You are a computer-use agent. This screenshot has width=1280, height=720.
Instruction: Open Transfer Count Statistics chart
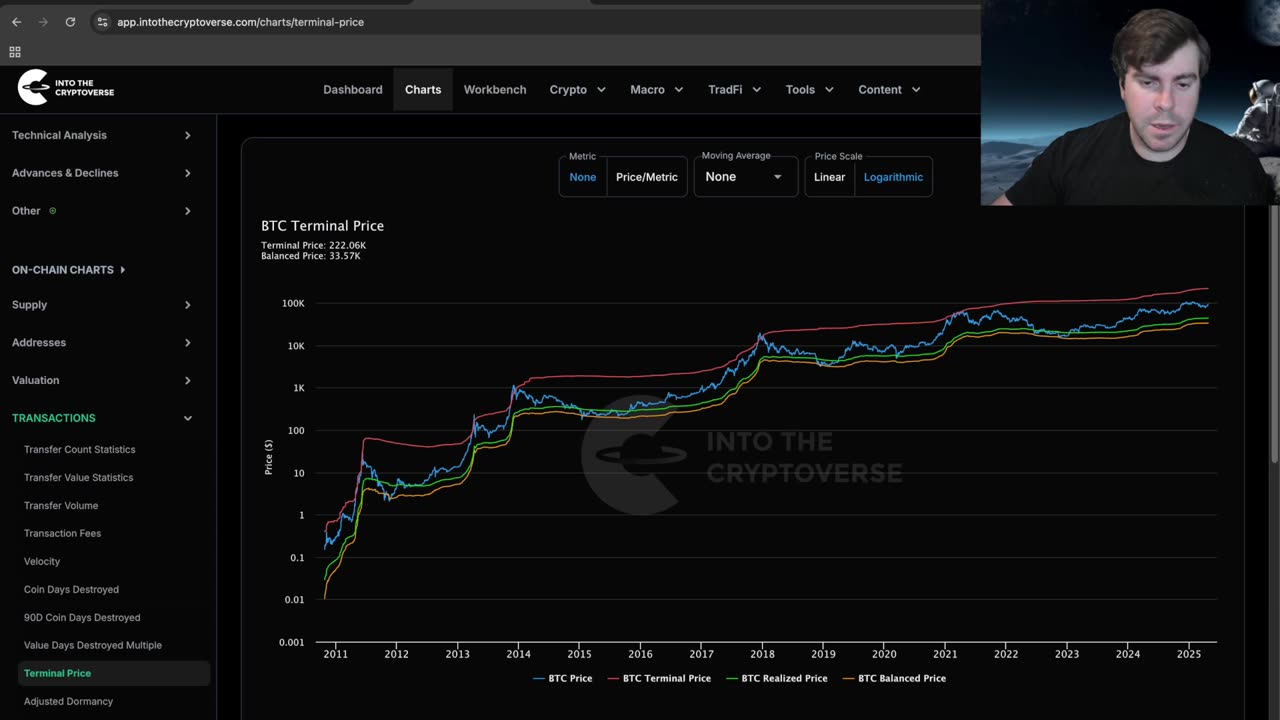pyautogui.click(x=79, y=450)
